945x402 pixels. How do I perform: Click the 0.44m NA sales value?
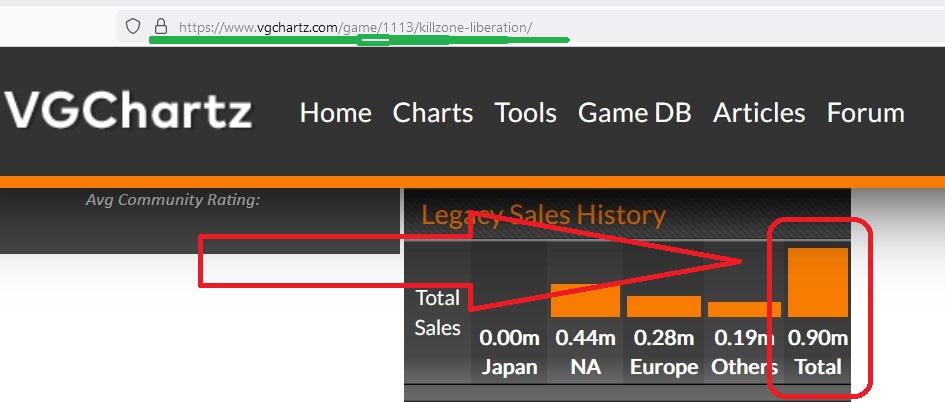tap(585, 338)
